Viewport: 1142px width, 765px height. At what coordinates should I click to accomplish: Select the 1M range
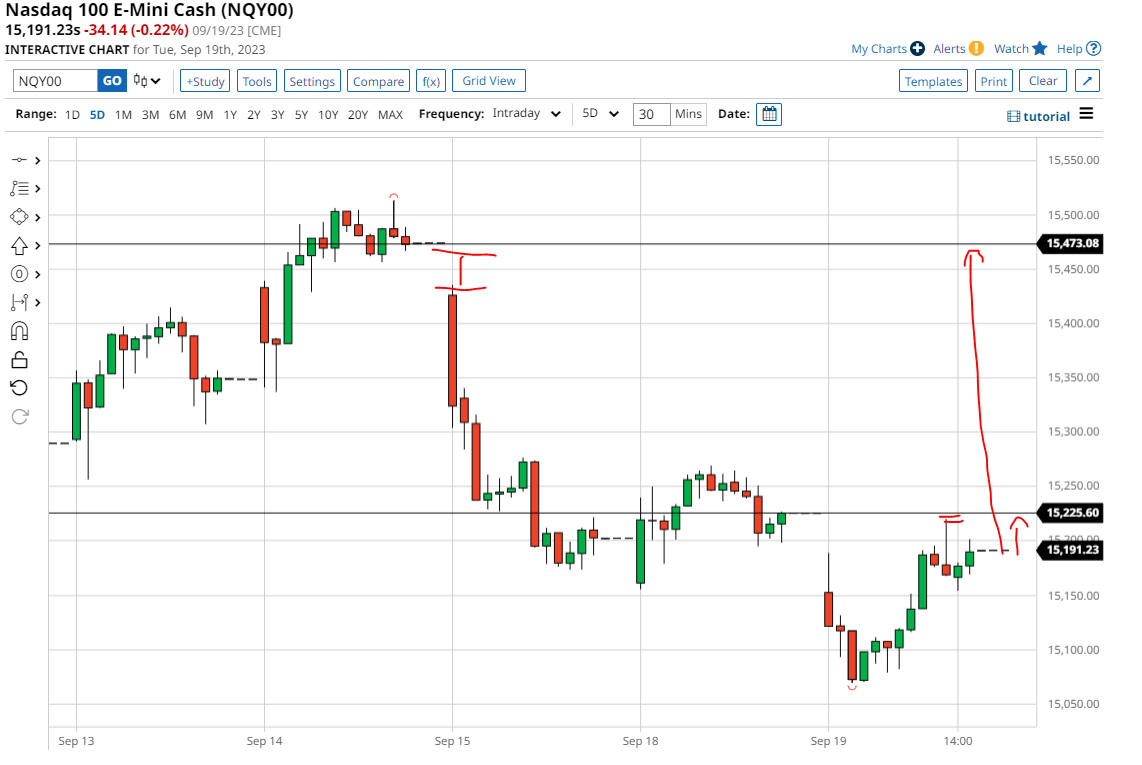tap(123, 114)
